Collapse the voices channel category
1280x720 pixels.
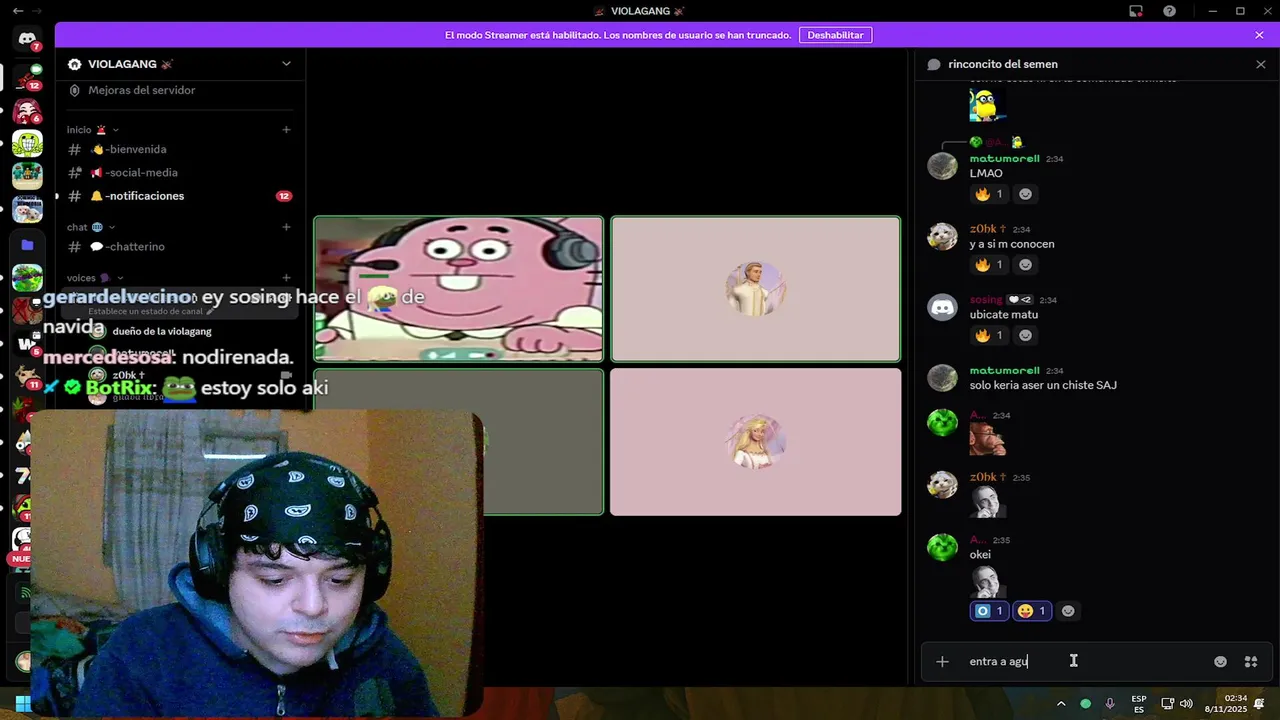pos(95,278)
